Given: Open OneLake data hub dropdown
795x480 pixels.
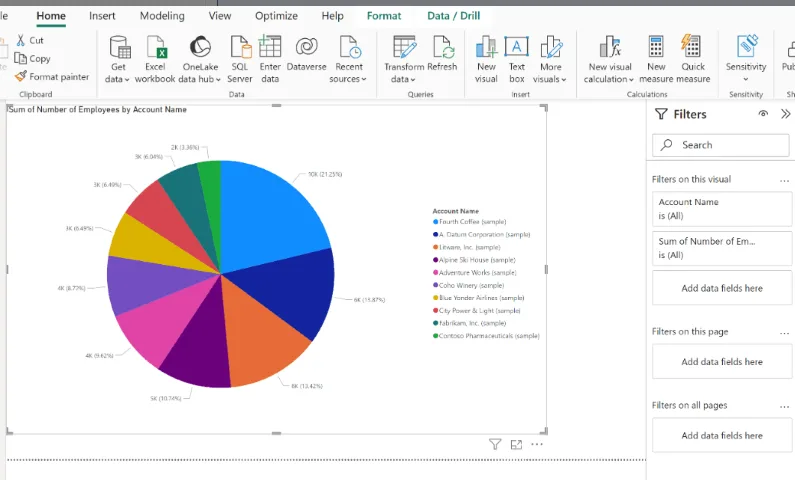Looking at the screenshot, I should 200,59.
